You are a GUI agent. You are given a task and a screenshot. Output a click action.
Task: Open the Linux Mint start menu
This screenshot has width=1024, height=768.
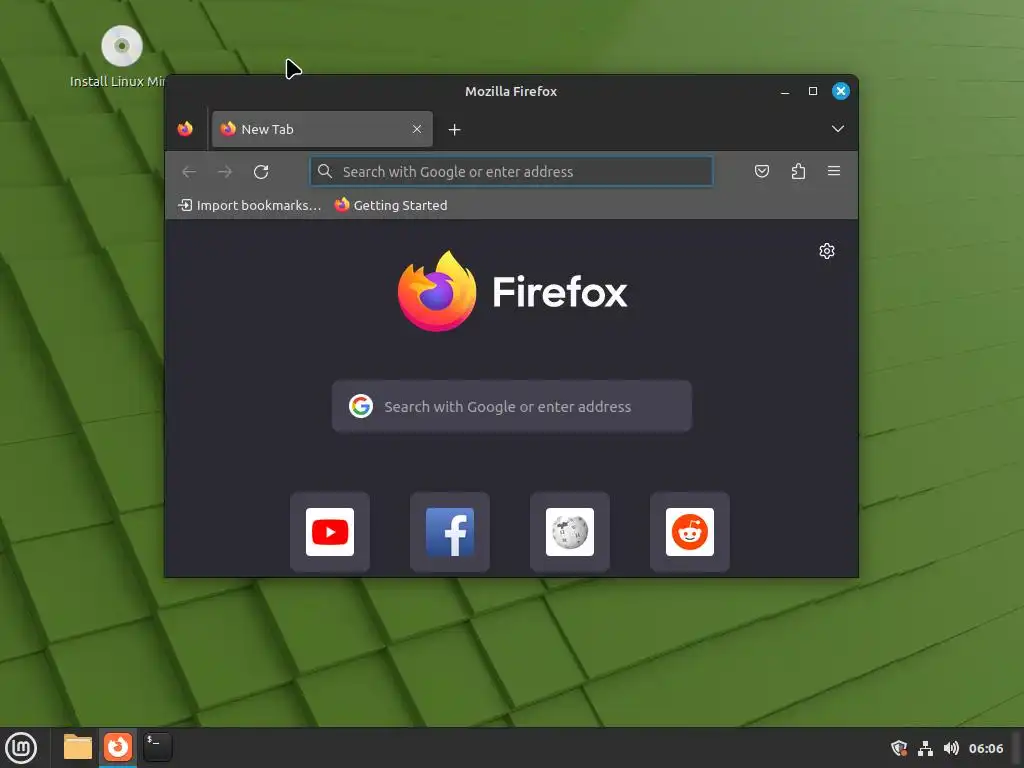(21, 748)
